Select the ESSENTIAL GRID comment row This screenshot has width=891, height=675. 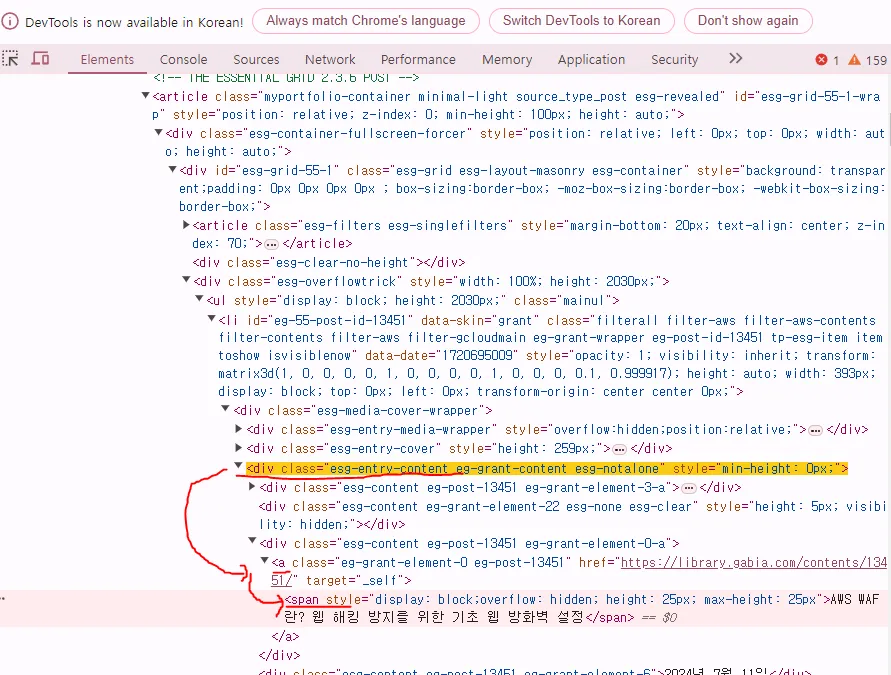pos(286,78)
